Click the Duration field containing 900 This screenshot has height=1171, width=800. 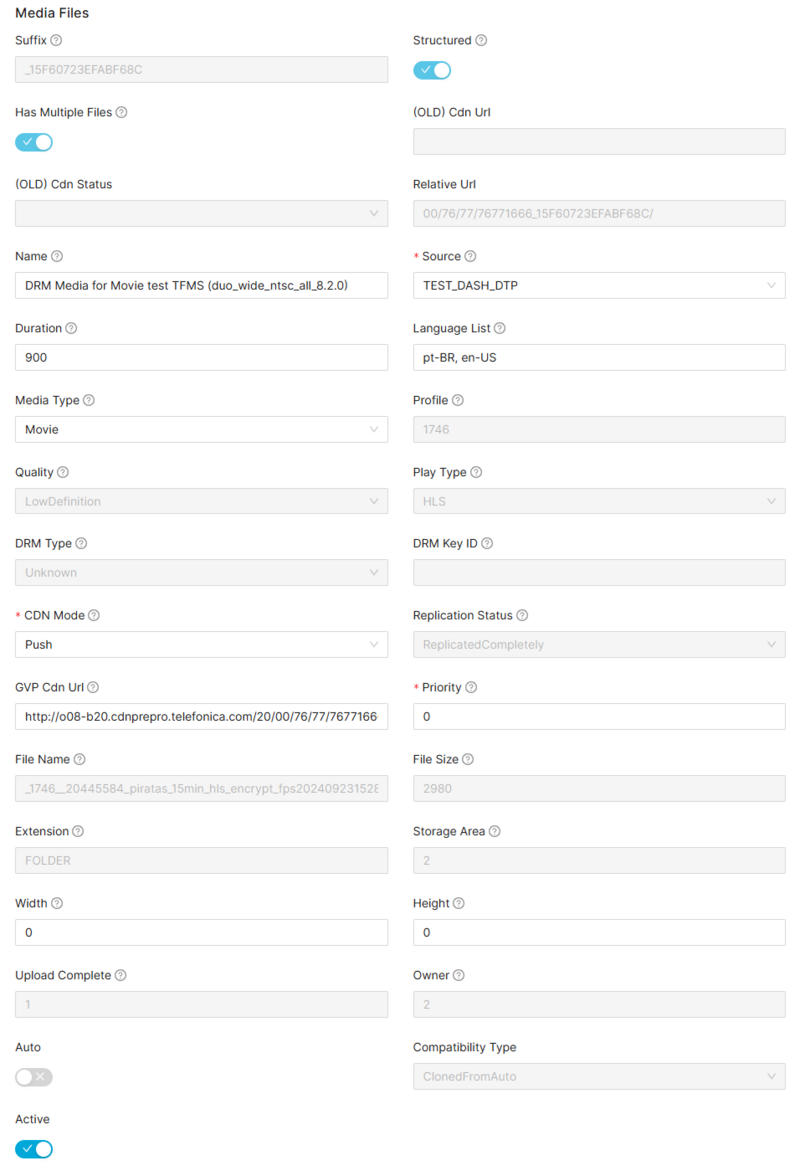[x=201, y=358]
